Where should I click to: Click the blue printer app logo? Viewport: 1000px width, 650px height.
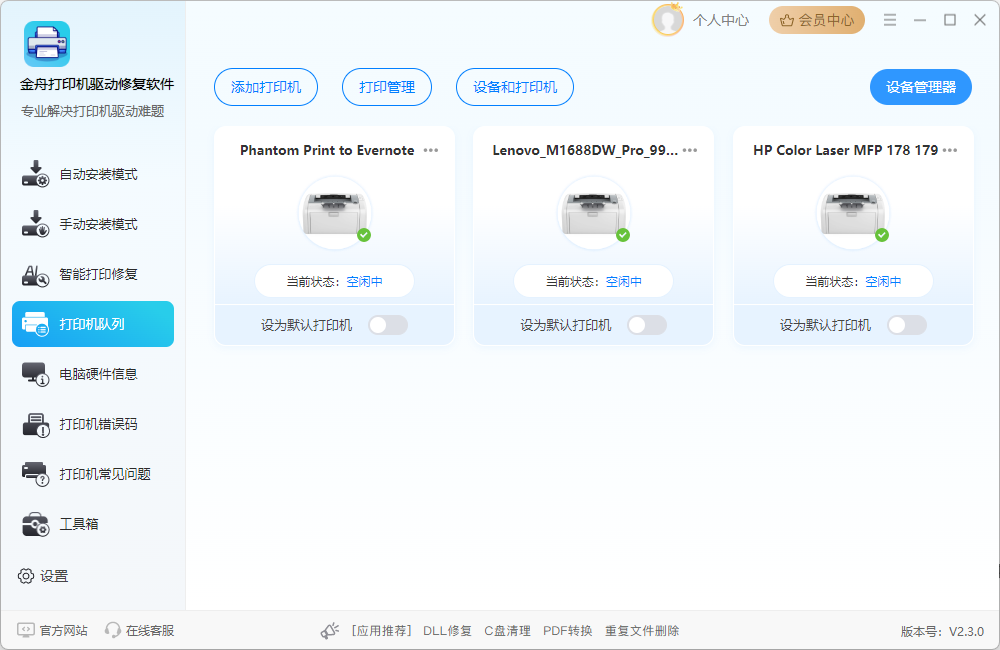[47, 44]
